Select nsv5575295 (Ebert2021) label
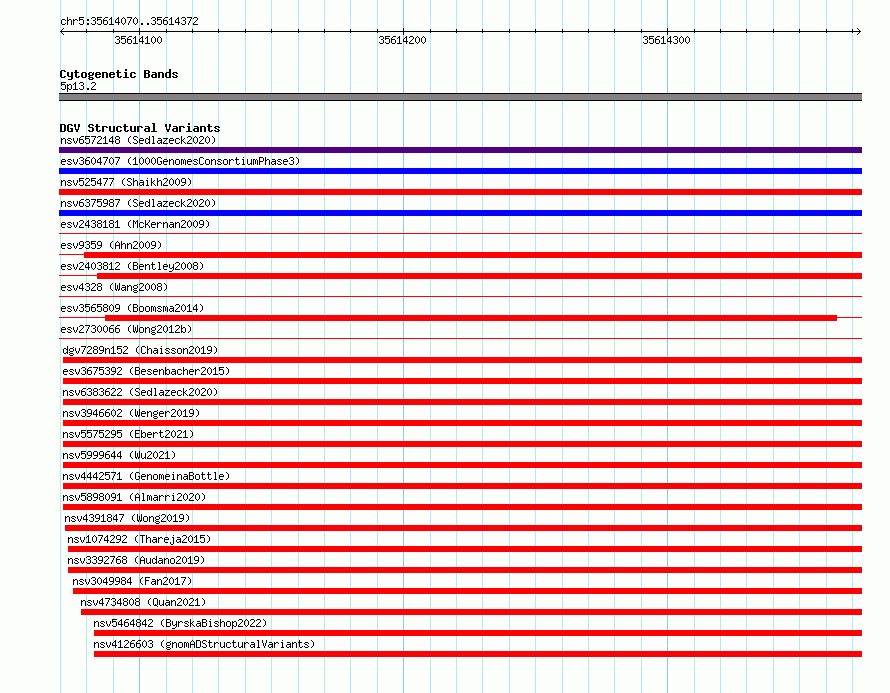 coord(128,434)
